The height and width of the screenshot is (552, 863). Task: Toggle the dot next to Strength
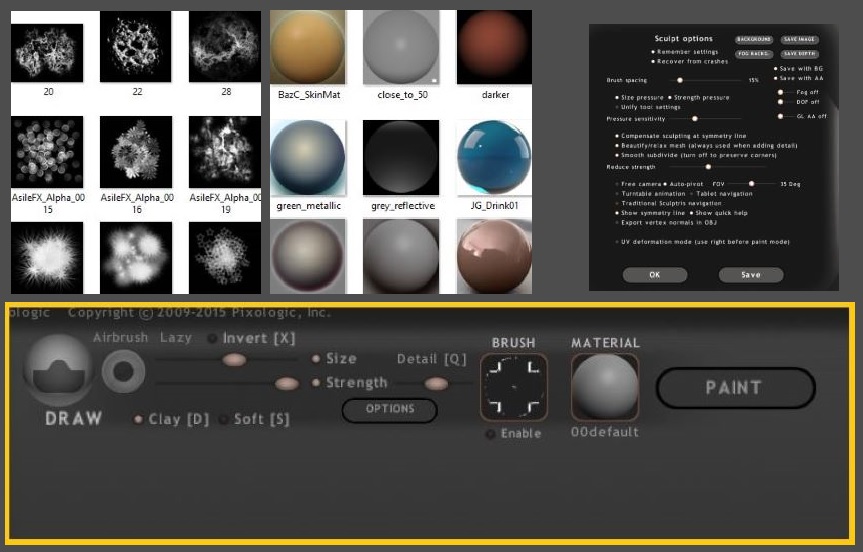(316, 382)
